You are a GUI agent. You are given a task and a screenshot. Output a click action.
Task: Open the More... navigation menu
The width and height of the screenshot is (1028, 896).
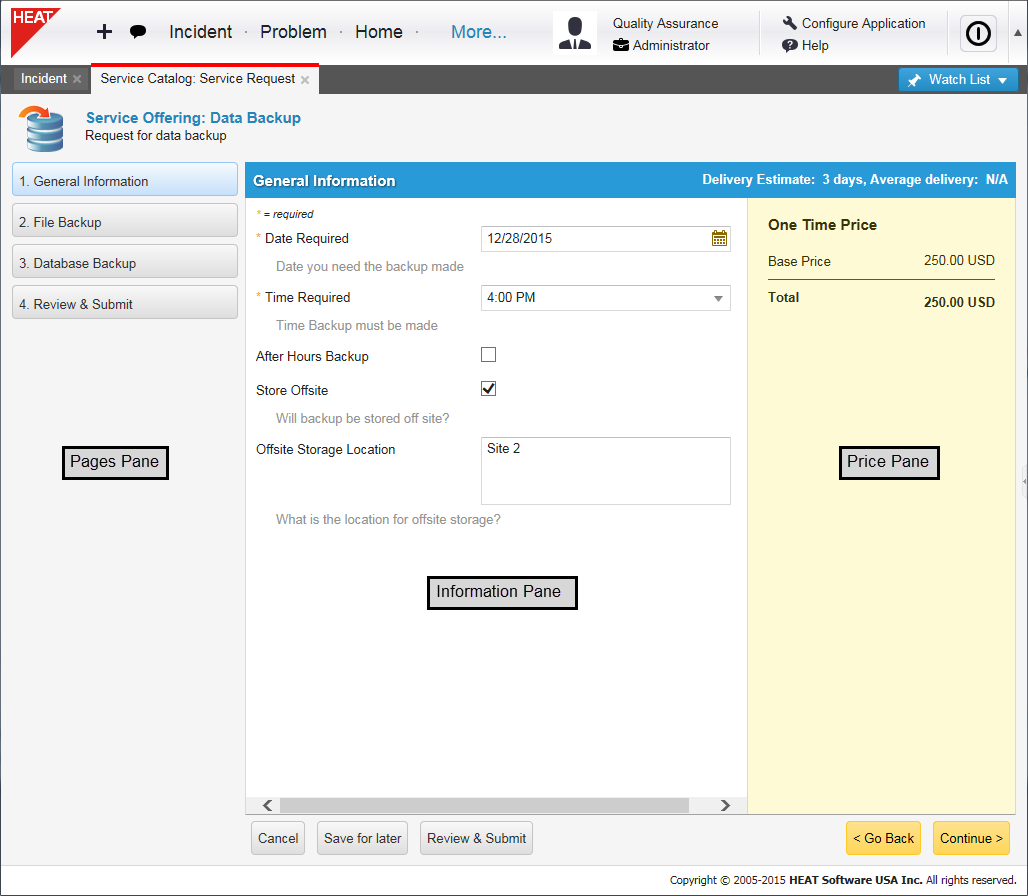(x=478, y=31)
